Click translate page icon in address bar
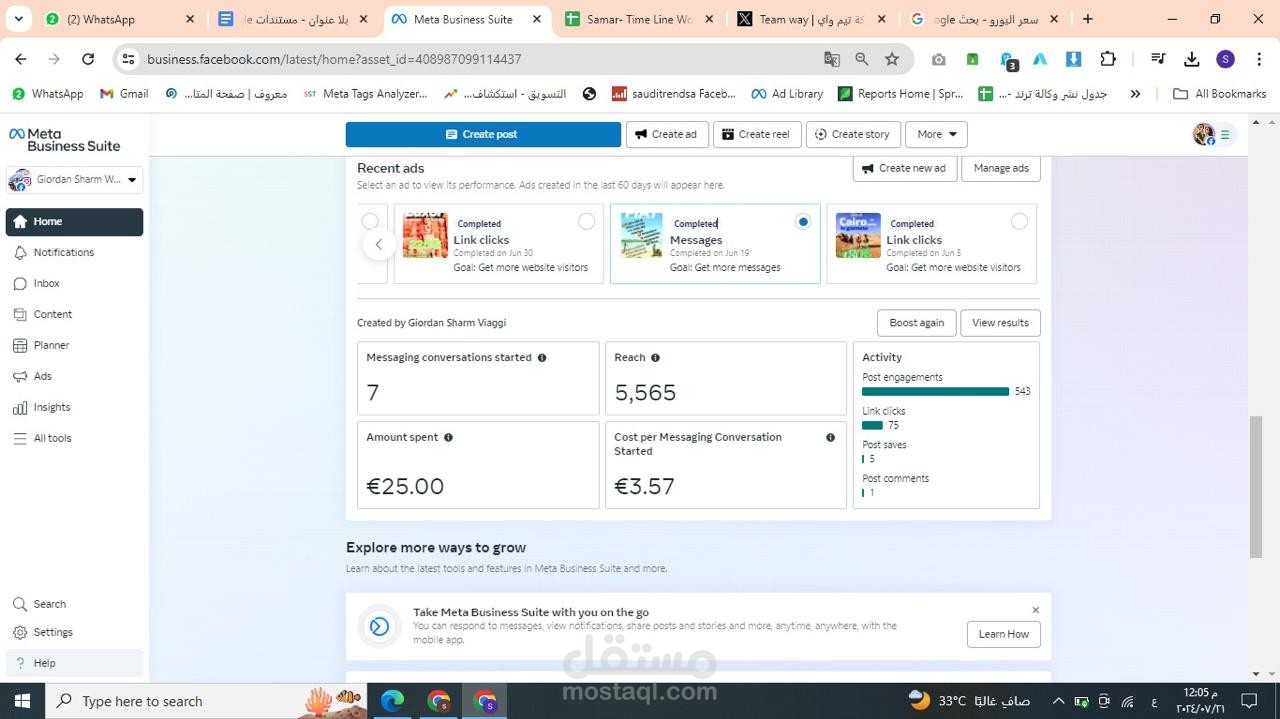 tap(832, 59)
